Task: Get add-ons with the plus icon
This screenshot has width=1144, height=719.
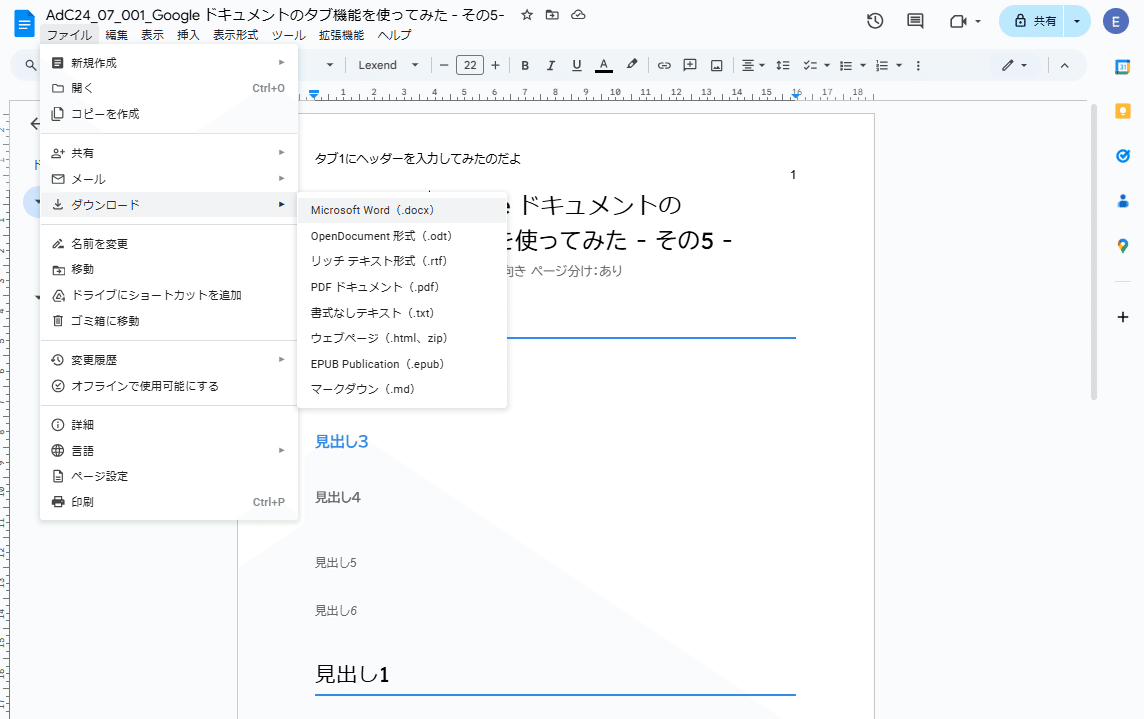Action: click(1122, 317)
